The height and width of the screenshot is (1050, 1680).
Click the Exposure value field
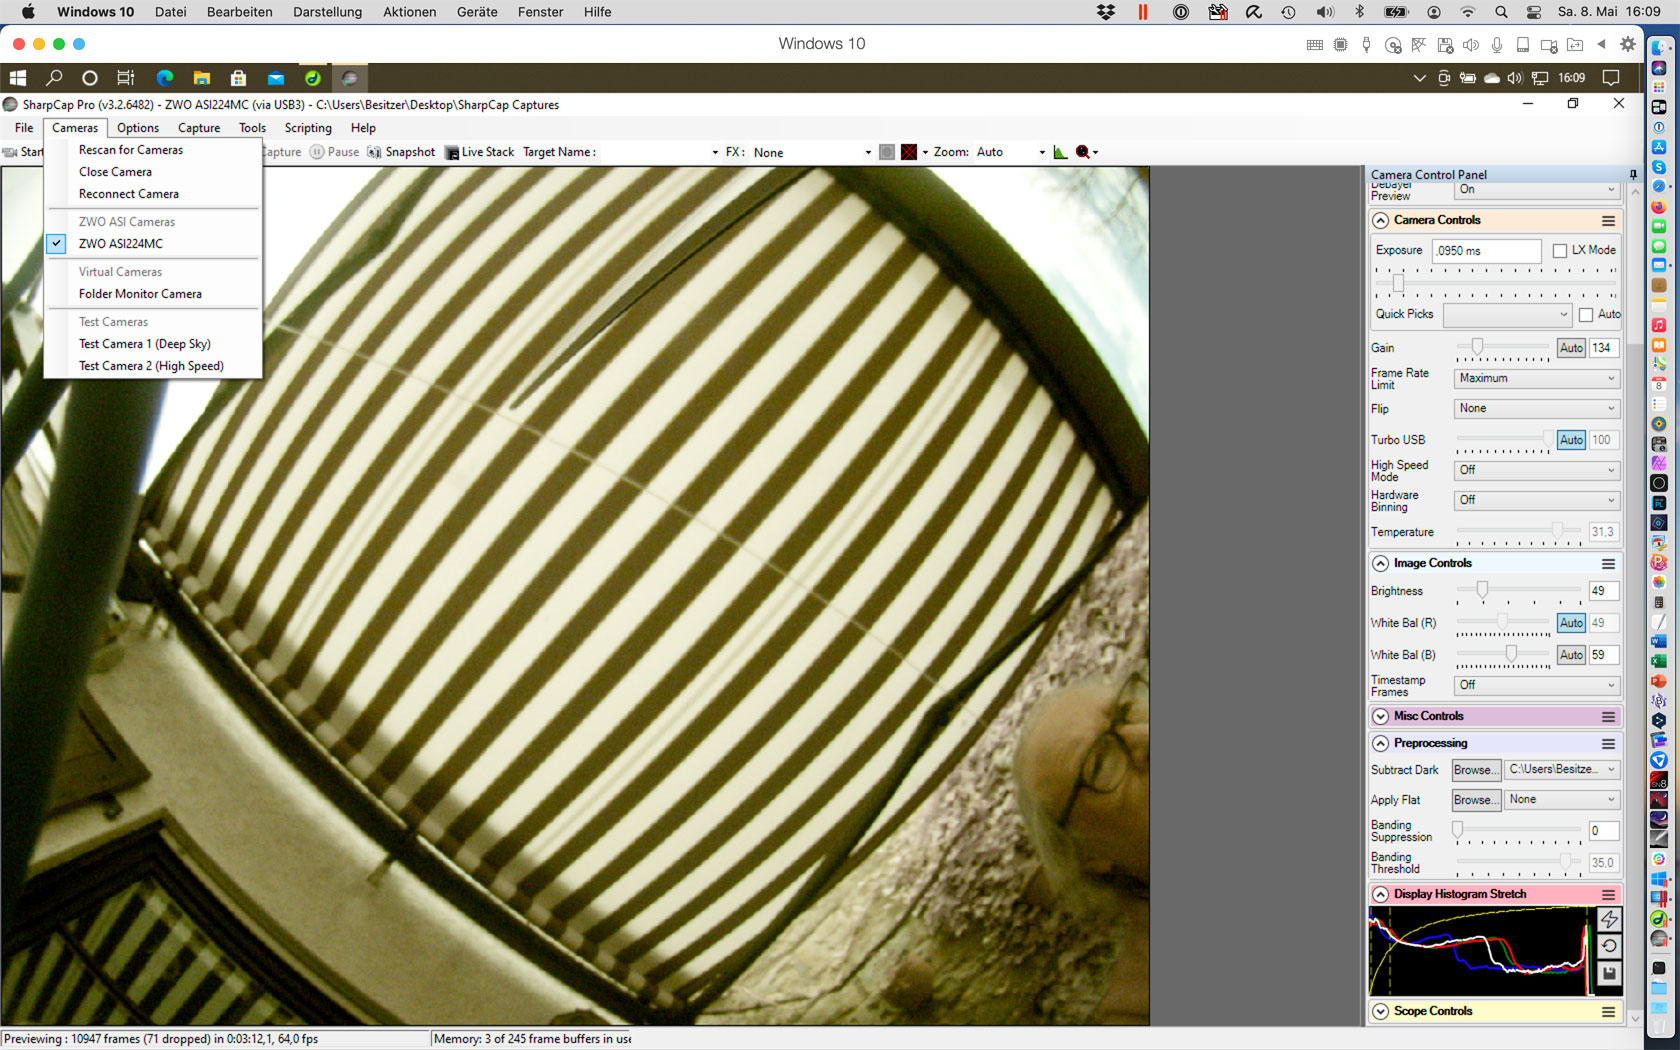1486,251
